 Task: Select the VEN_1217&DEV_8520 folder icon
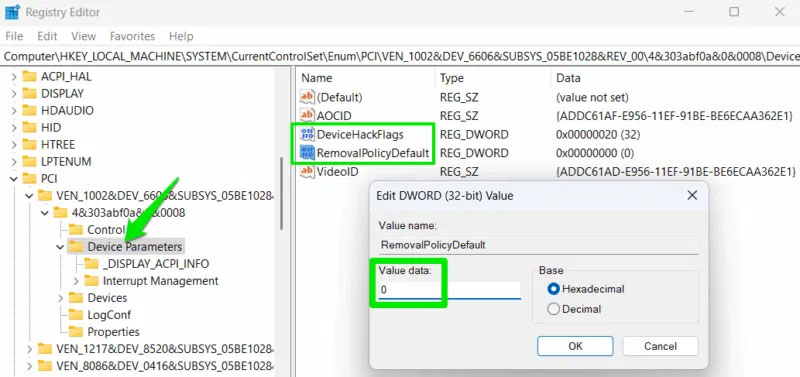[45, 349]
